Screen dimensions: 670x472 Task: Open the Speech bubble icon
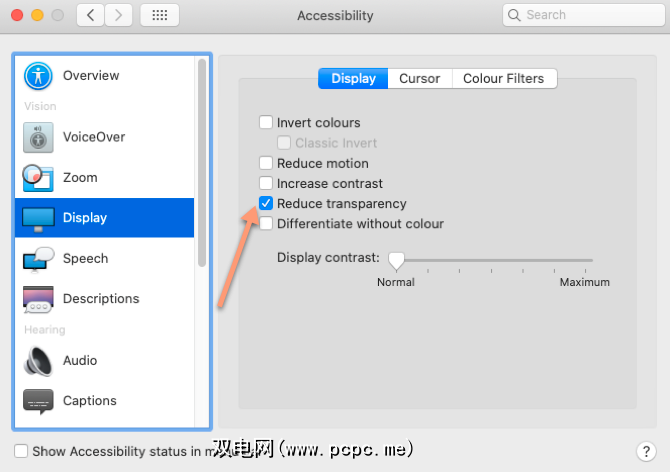pos(38,258)
